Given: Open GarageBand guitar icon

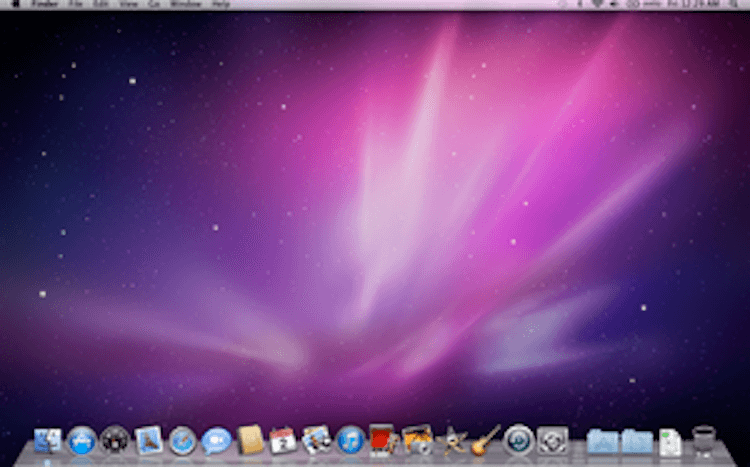Looking at the screenshot, I should (485, 440).
